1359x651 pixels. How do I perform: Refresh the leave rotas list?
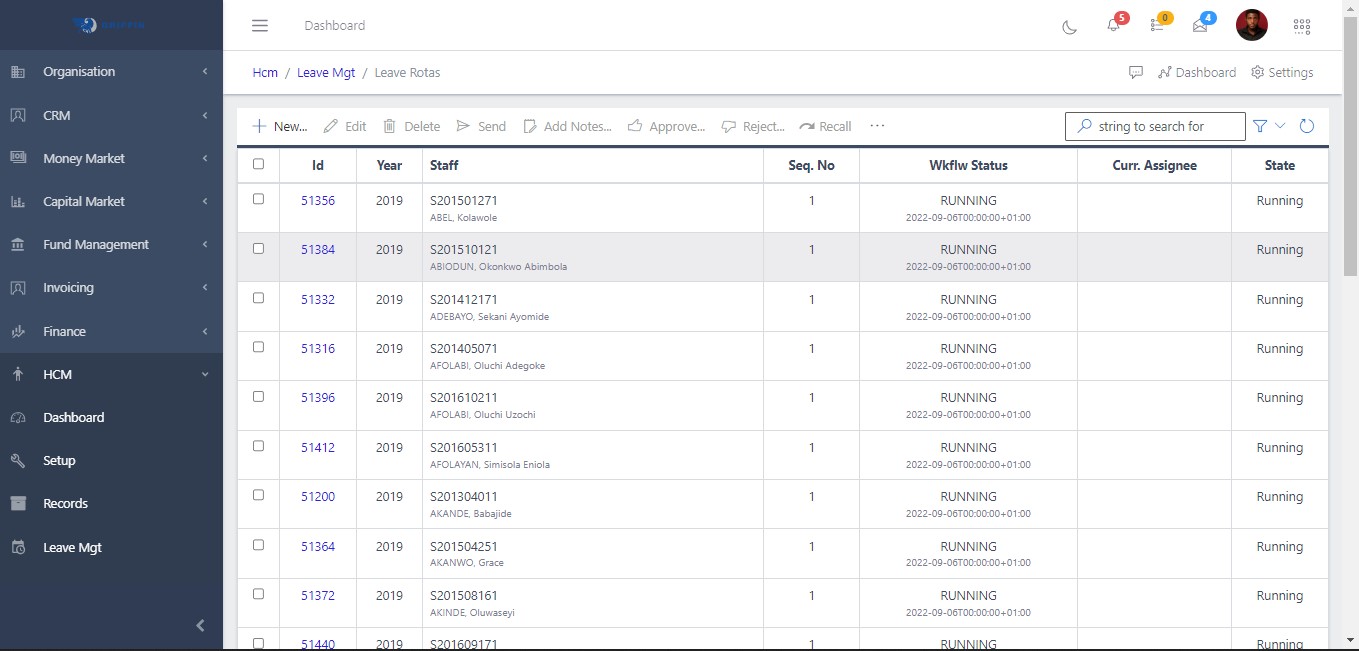(1307, 126)
